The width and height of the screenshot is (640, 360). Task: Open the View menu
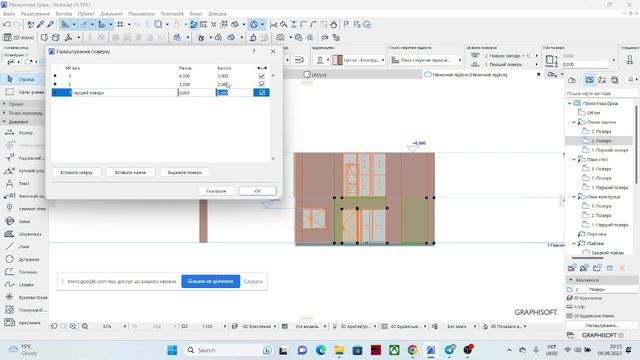tap(64, 13)
